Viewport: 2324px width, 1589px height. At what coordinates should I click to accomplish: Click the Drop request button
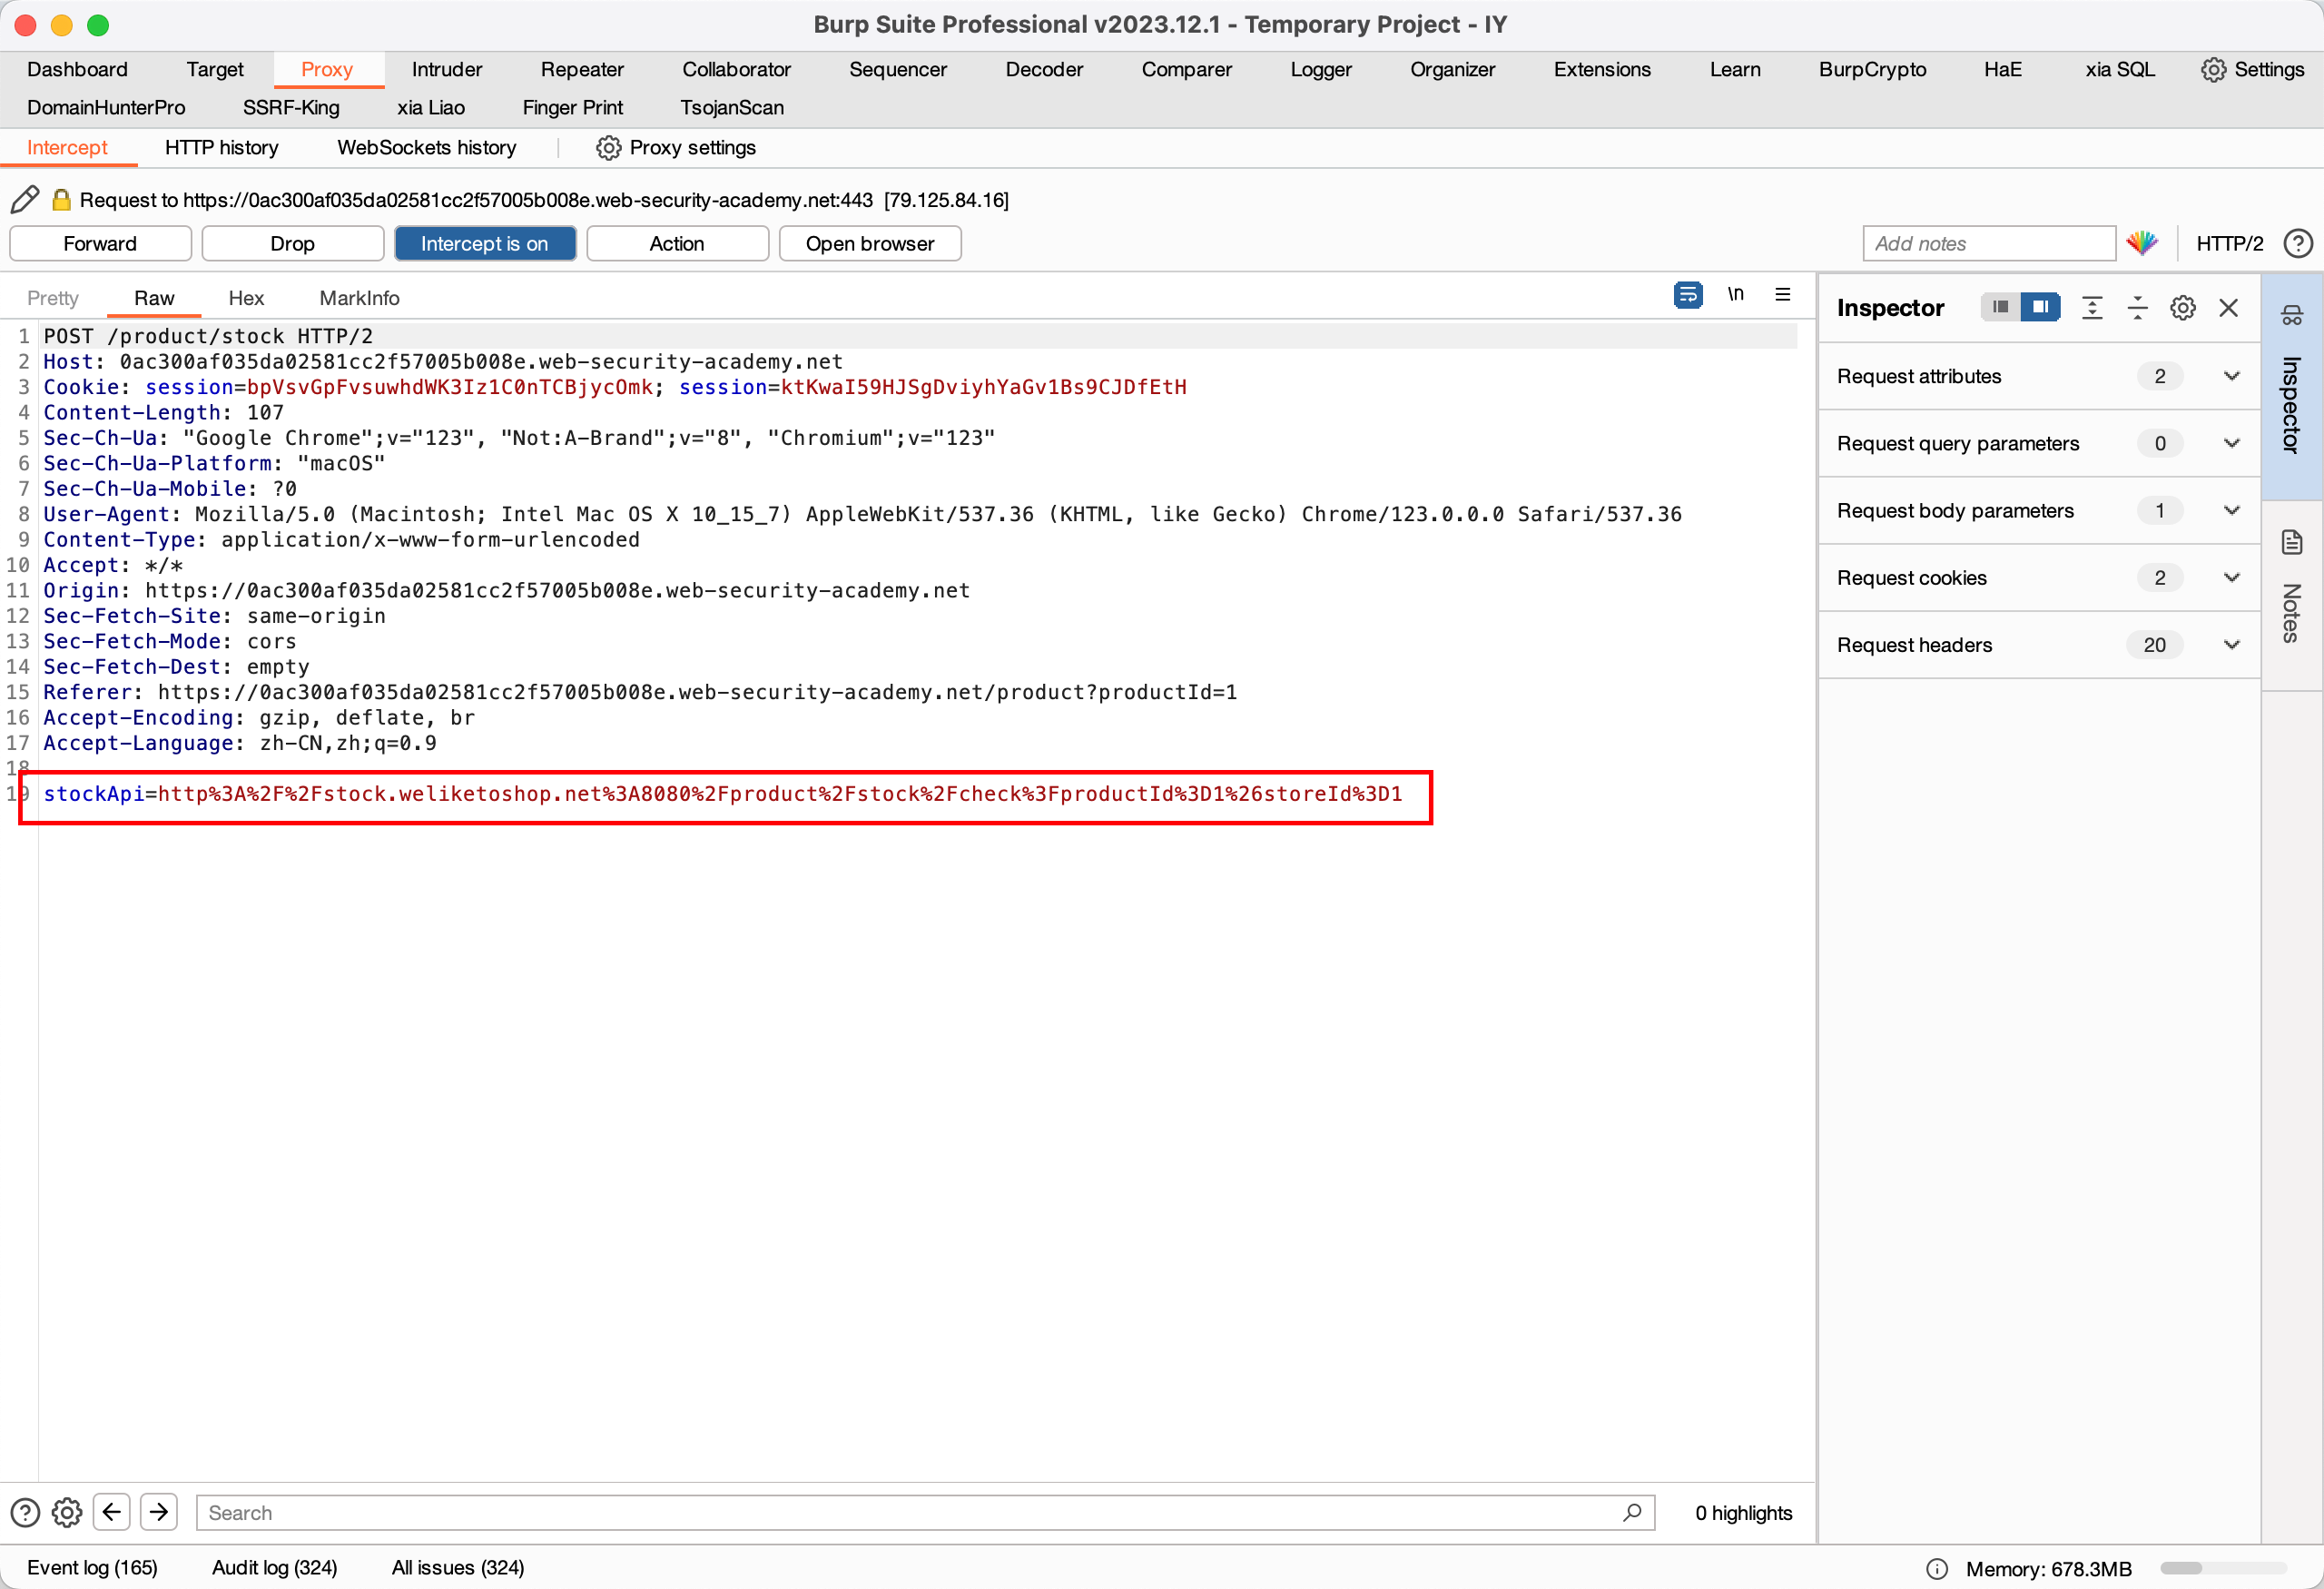pos(290,243)
